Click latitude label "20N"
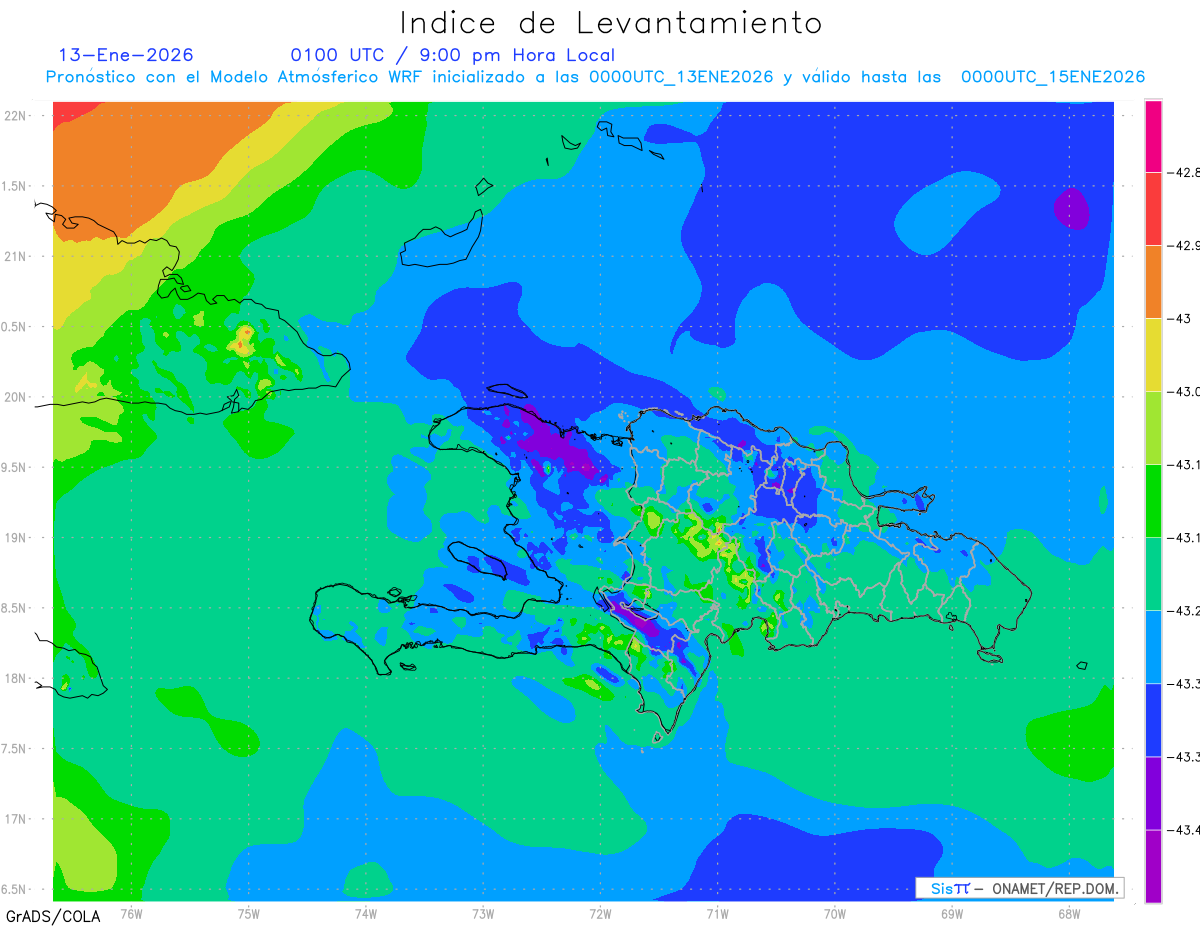The height and width of the screenshot is (927, 1200). 17,397
